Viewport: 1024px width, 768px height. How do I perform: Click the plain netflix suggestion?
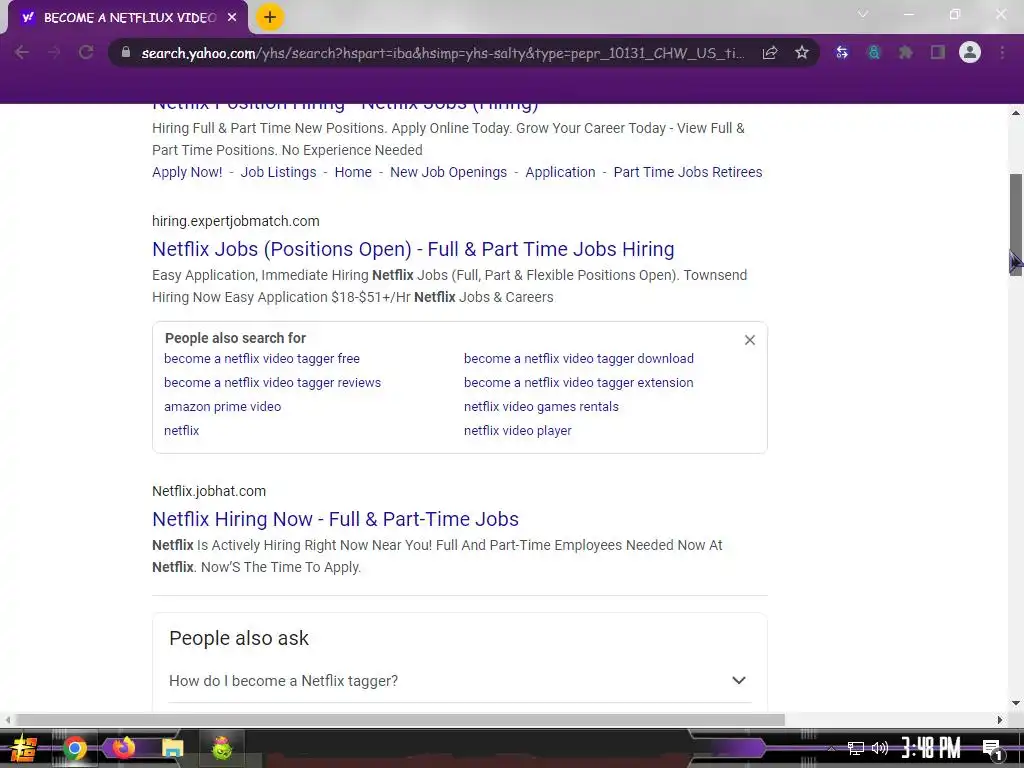[182, 431]
